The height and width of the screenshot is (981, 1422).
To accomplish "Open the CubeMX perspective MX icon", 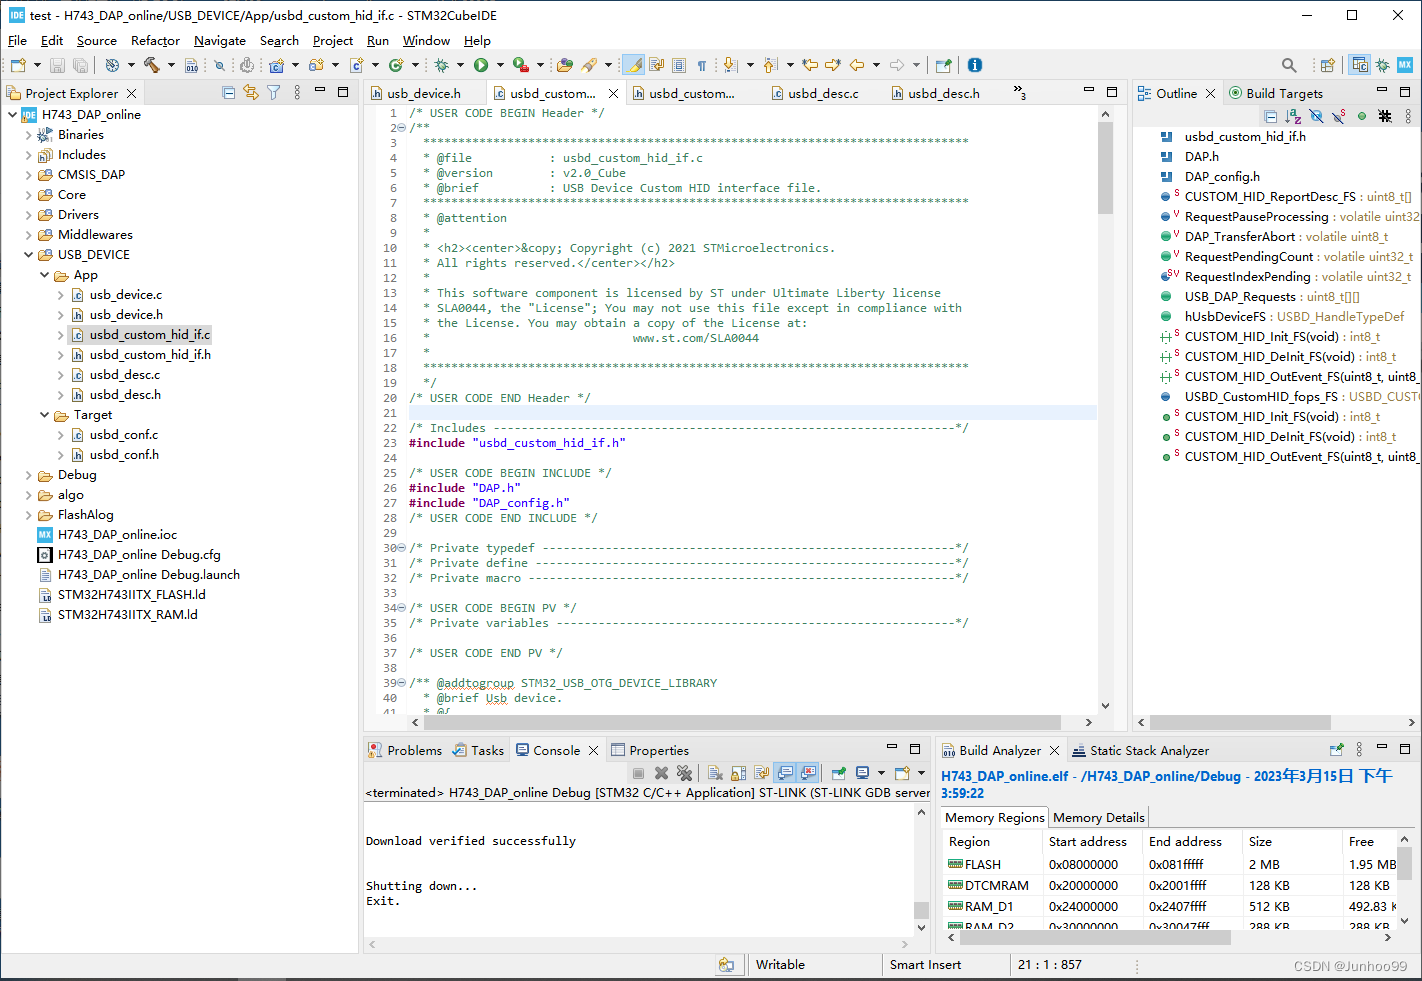I will pyautogui.click(x=1405, y=65).
